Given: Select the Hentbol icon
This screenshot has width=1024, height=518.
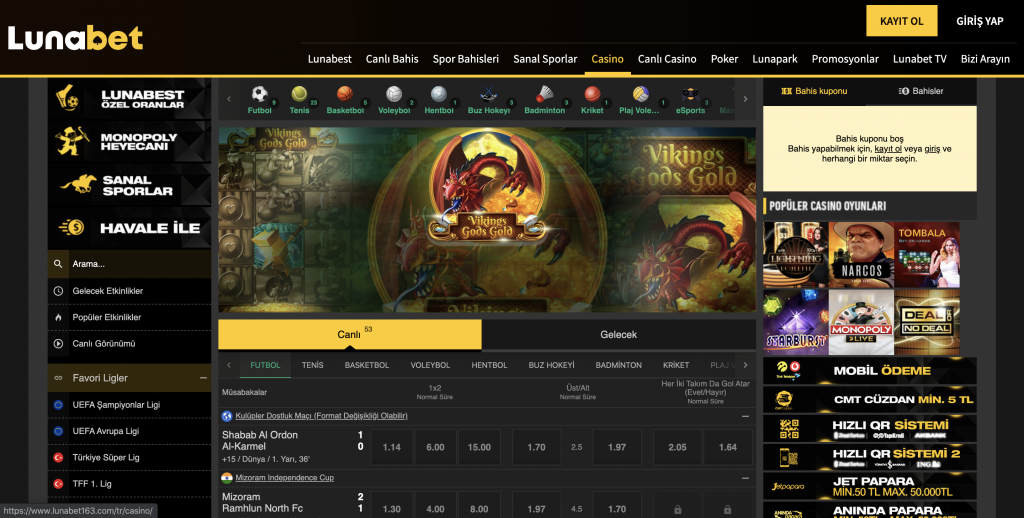Looking at the screenshot, I should [439, 94].
